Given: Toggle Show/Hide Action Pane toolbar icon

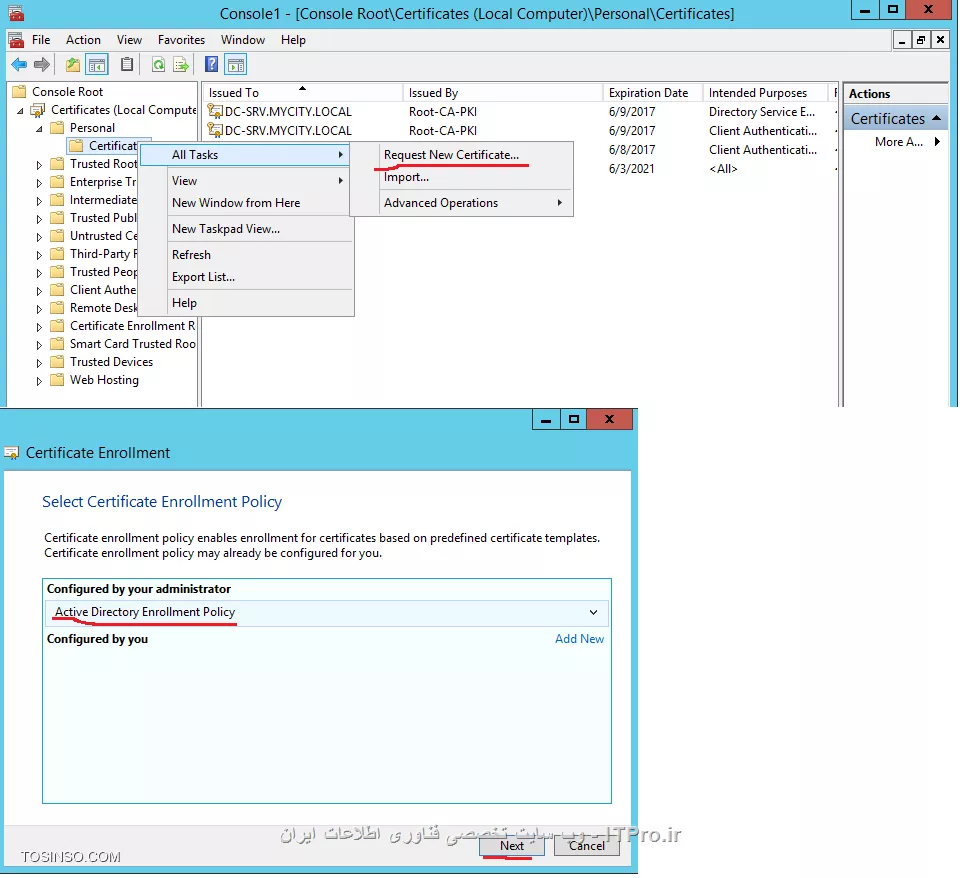Looking at the screenshot, I should click(x=236, y=64).
